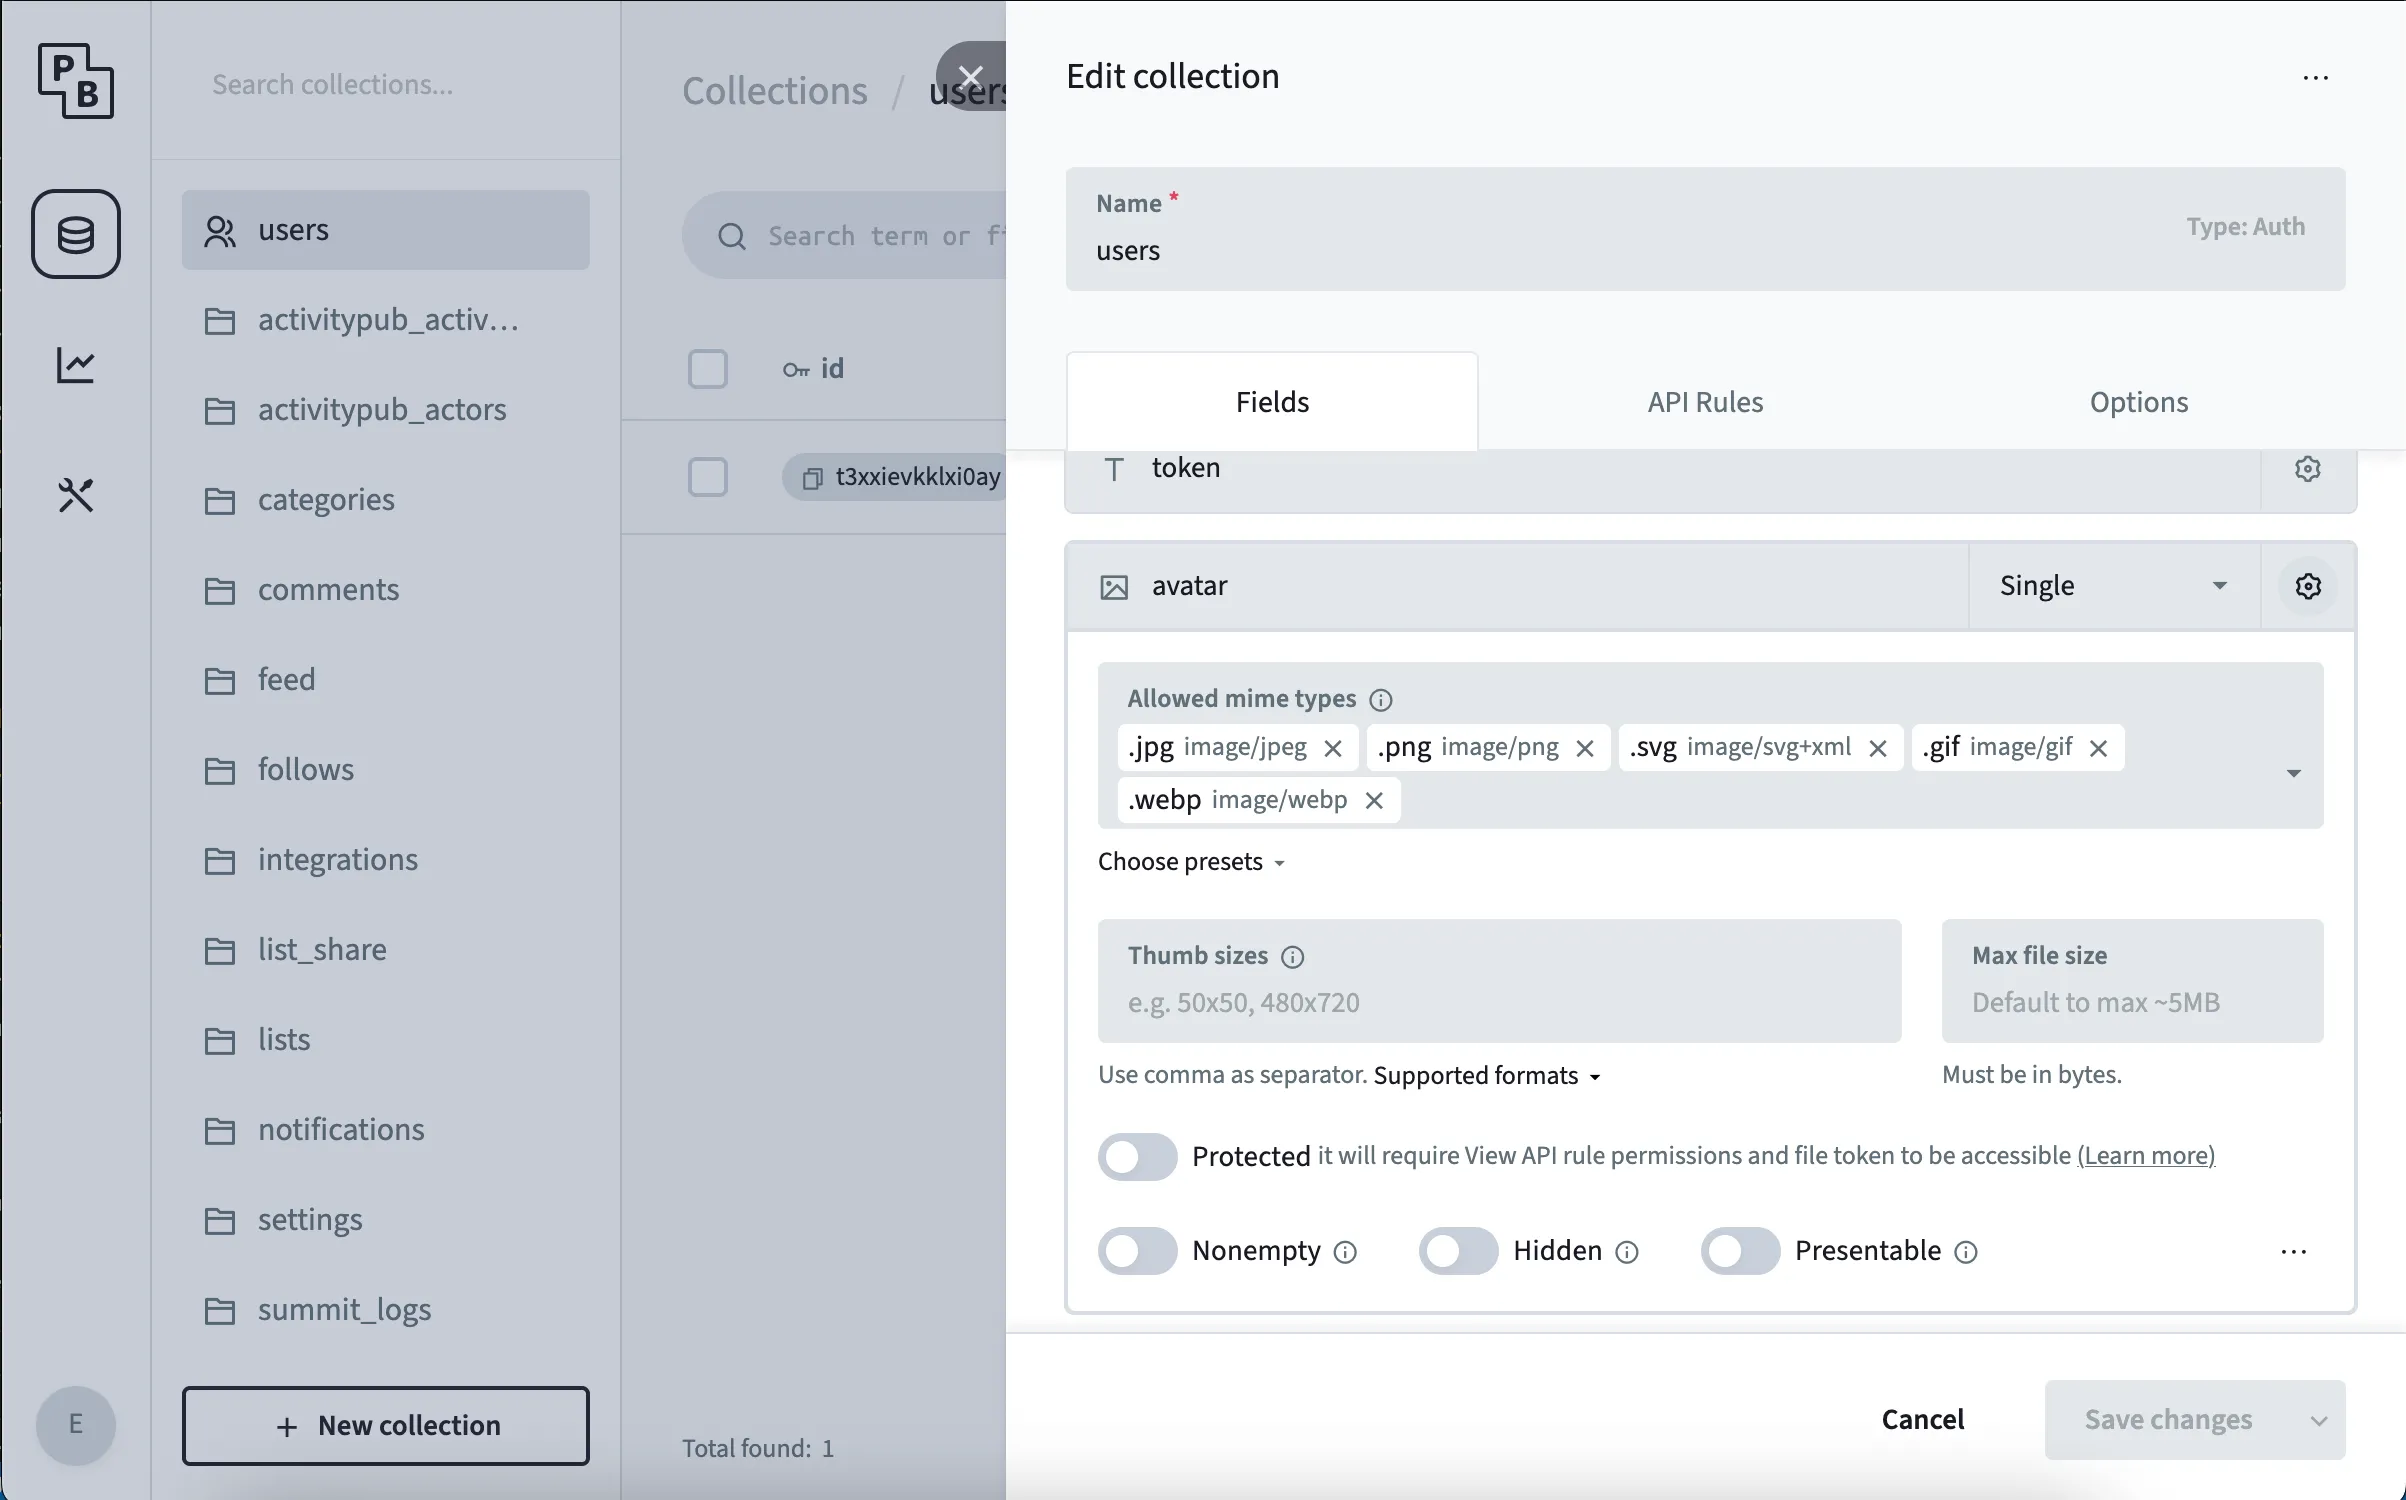
Task: Open the Learn more link
Action: pyautogui.click(x=2146, y=1156)
